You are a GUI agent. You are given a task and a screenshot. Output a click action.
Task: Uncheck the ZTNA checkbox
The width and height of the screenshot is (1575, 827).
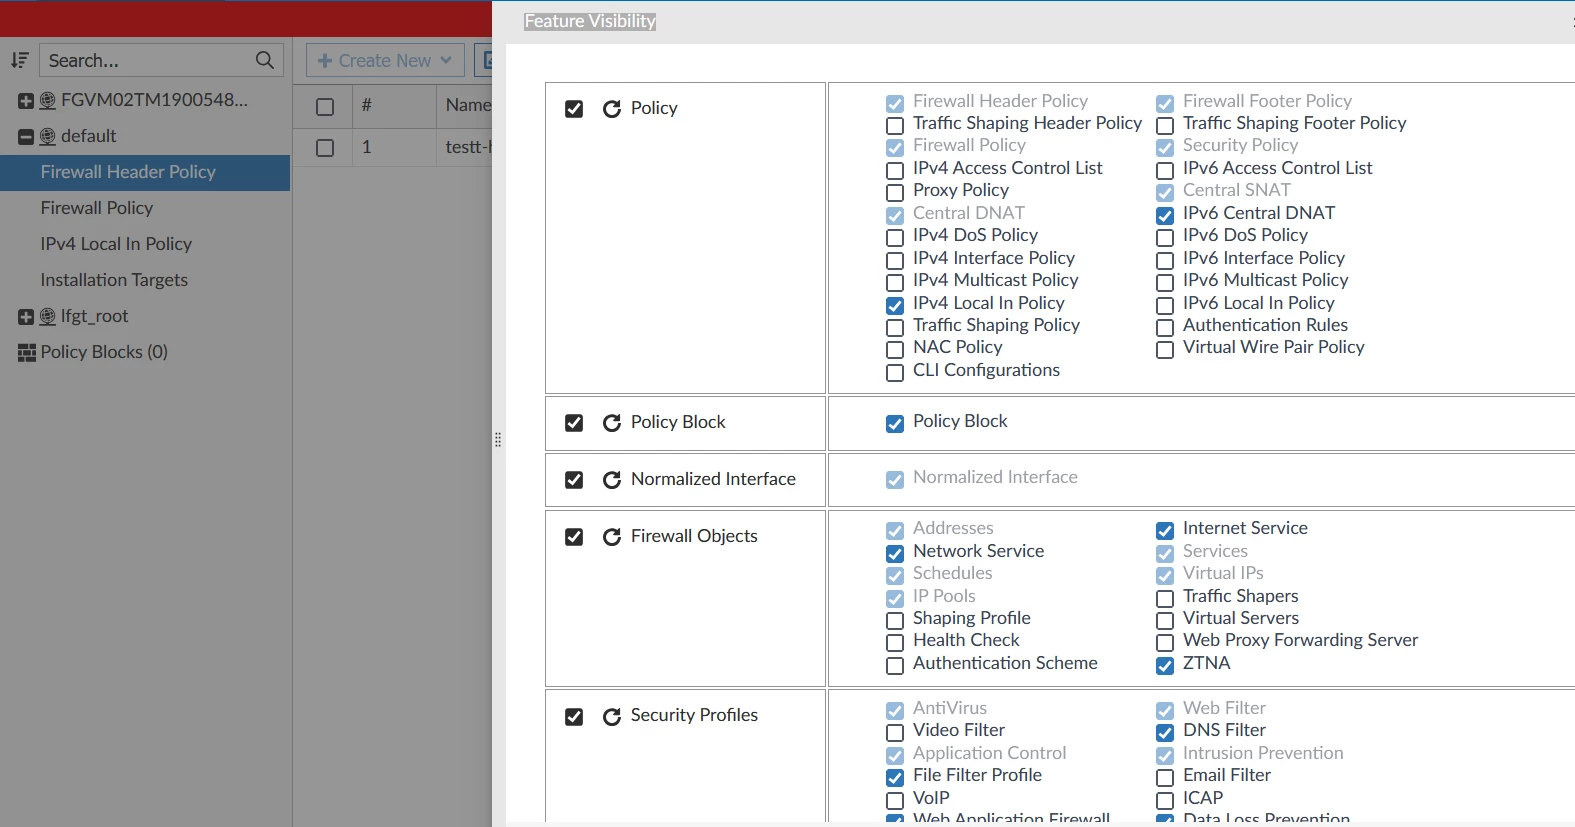pyautogui.click(x=1165, y=665)
